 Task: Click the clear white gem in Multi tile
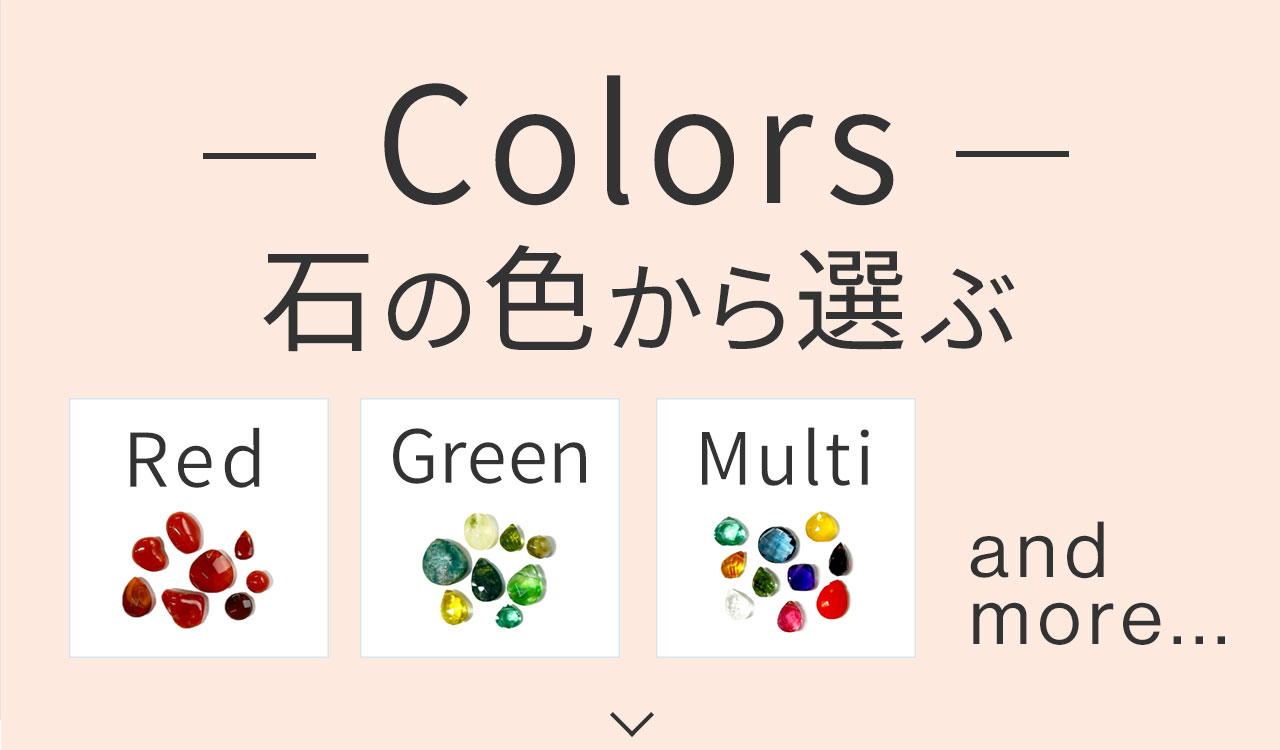point(737,604)
